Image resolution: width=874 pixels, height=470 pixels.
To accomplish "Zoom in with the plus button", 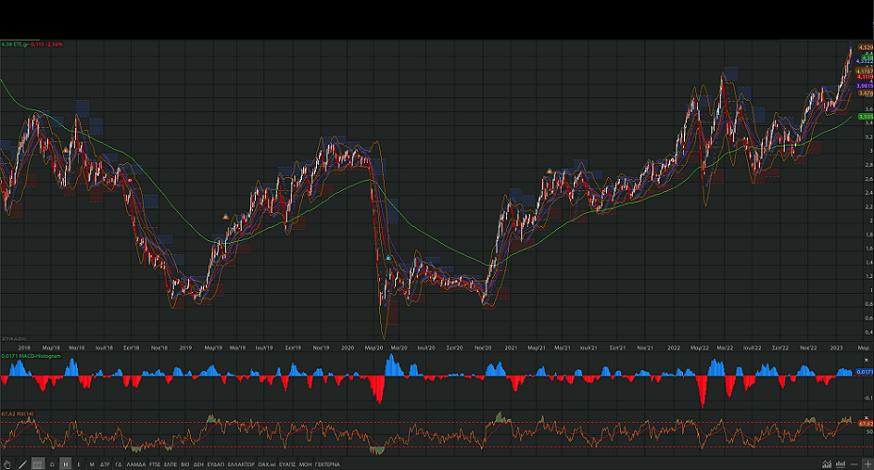I will click(x=867, y=464).
